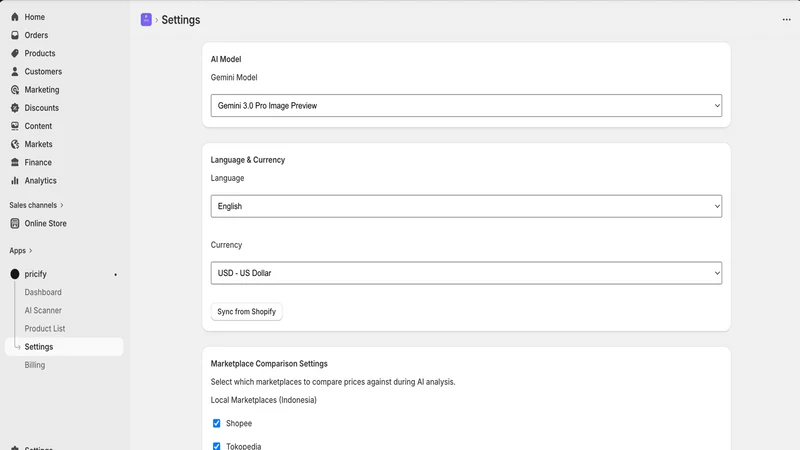Click the Online Store shop icon
800x450 pixels.
15,223
